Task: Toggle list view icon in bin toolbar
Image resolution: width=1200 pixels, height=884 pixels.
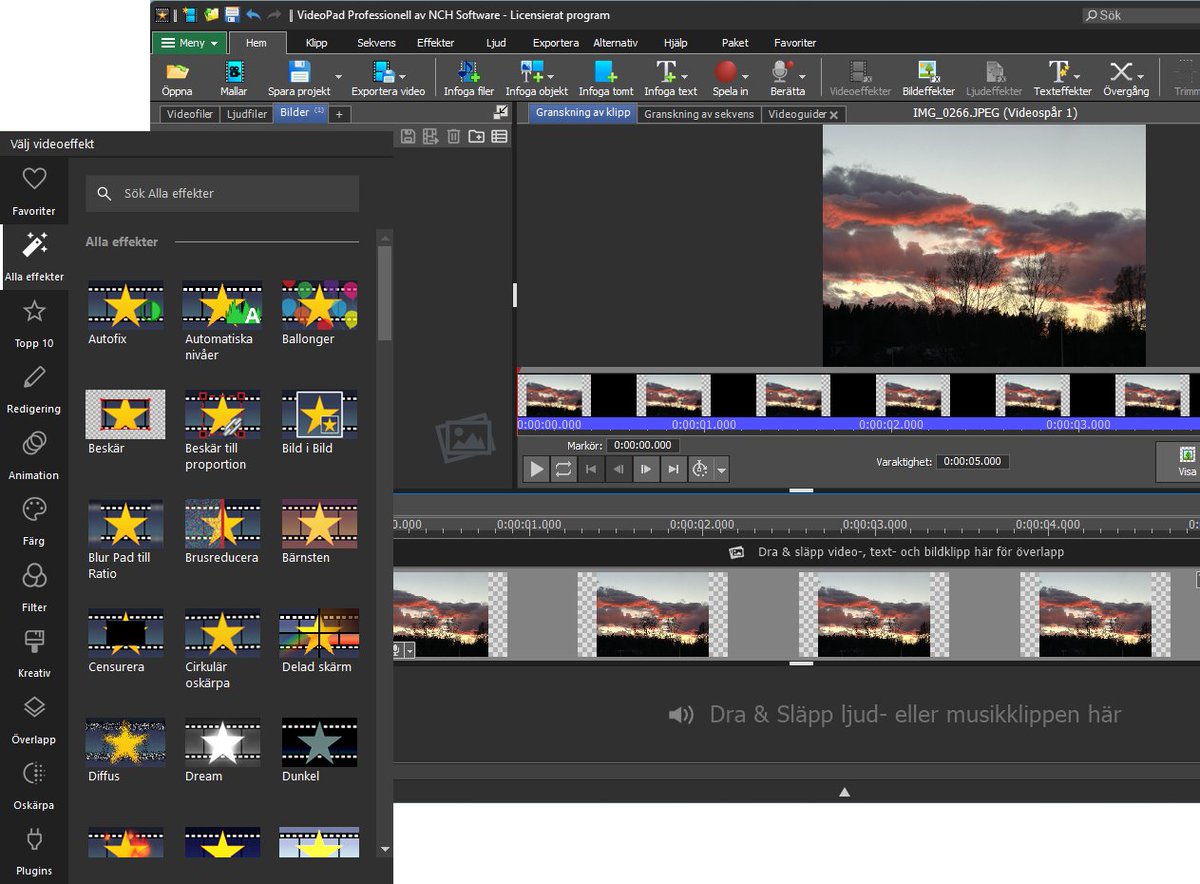Action: 499,136
